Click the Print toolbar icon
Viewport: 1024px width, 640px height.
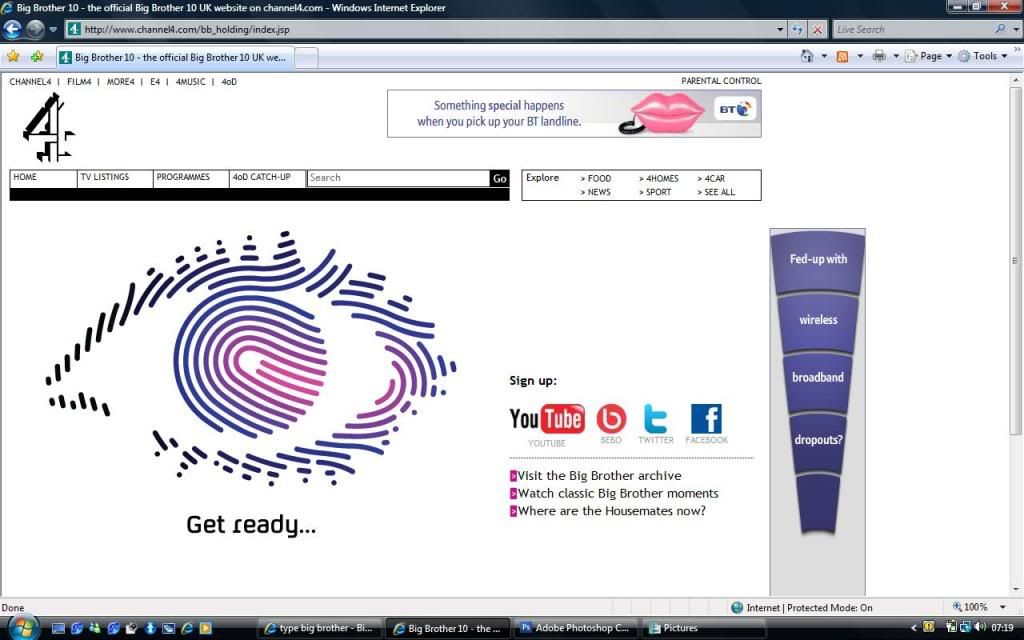[879, 56]
